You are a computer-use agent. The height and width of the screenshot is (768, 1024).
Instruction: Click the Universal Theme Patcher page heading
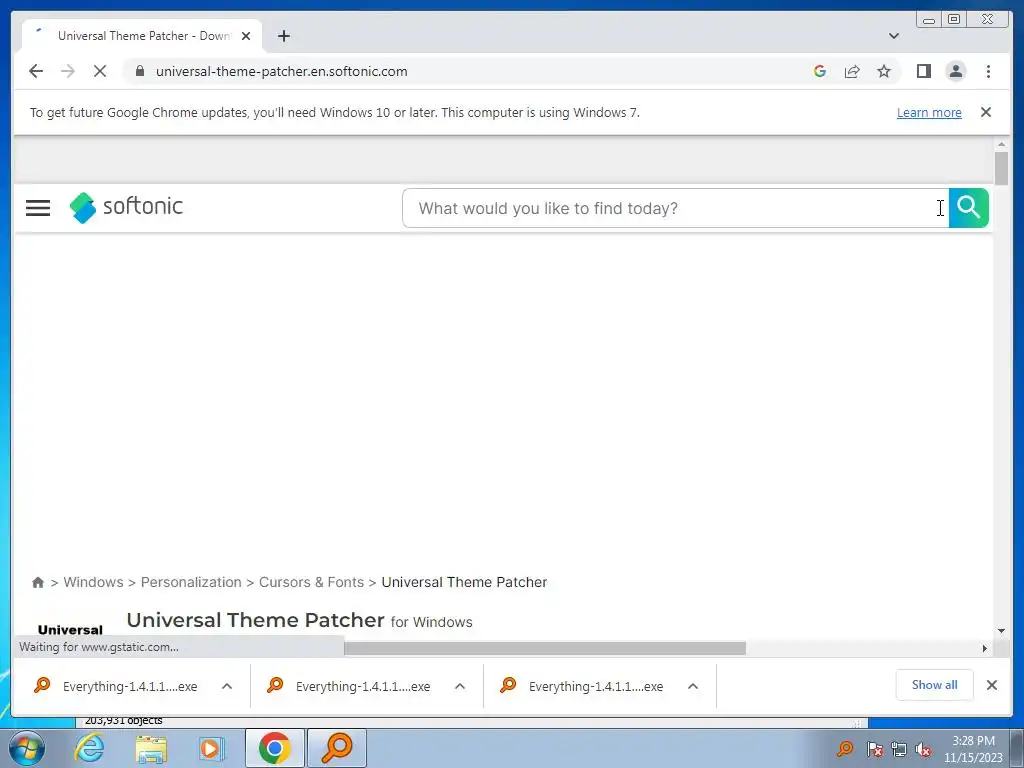click(x=255, y=620)
